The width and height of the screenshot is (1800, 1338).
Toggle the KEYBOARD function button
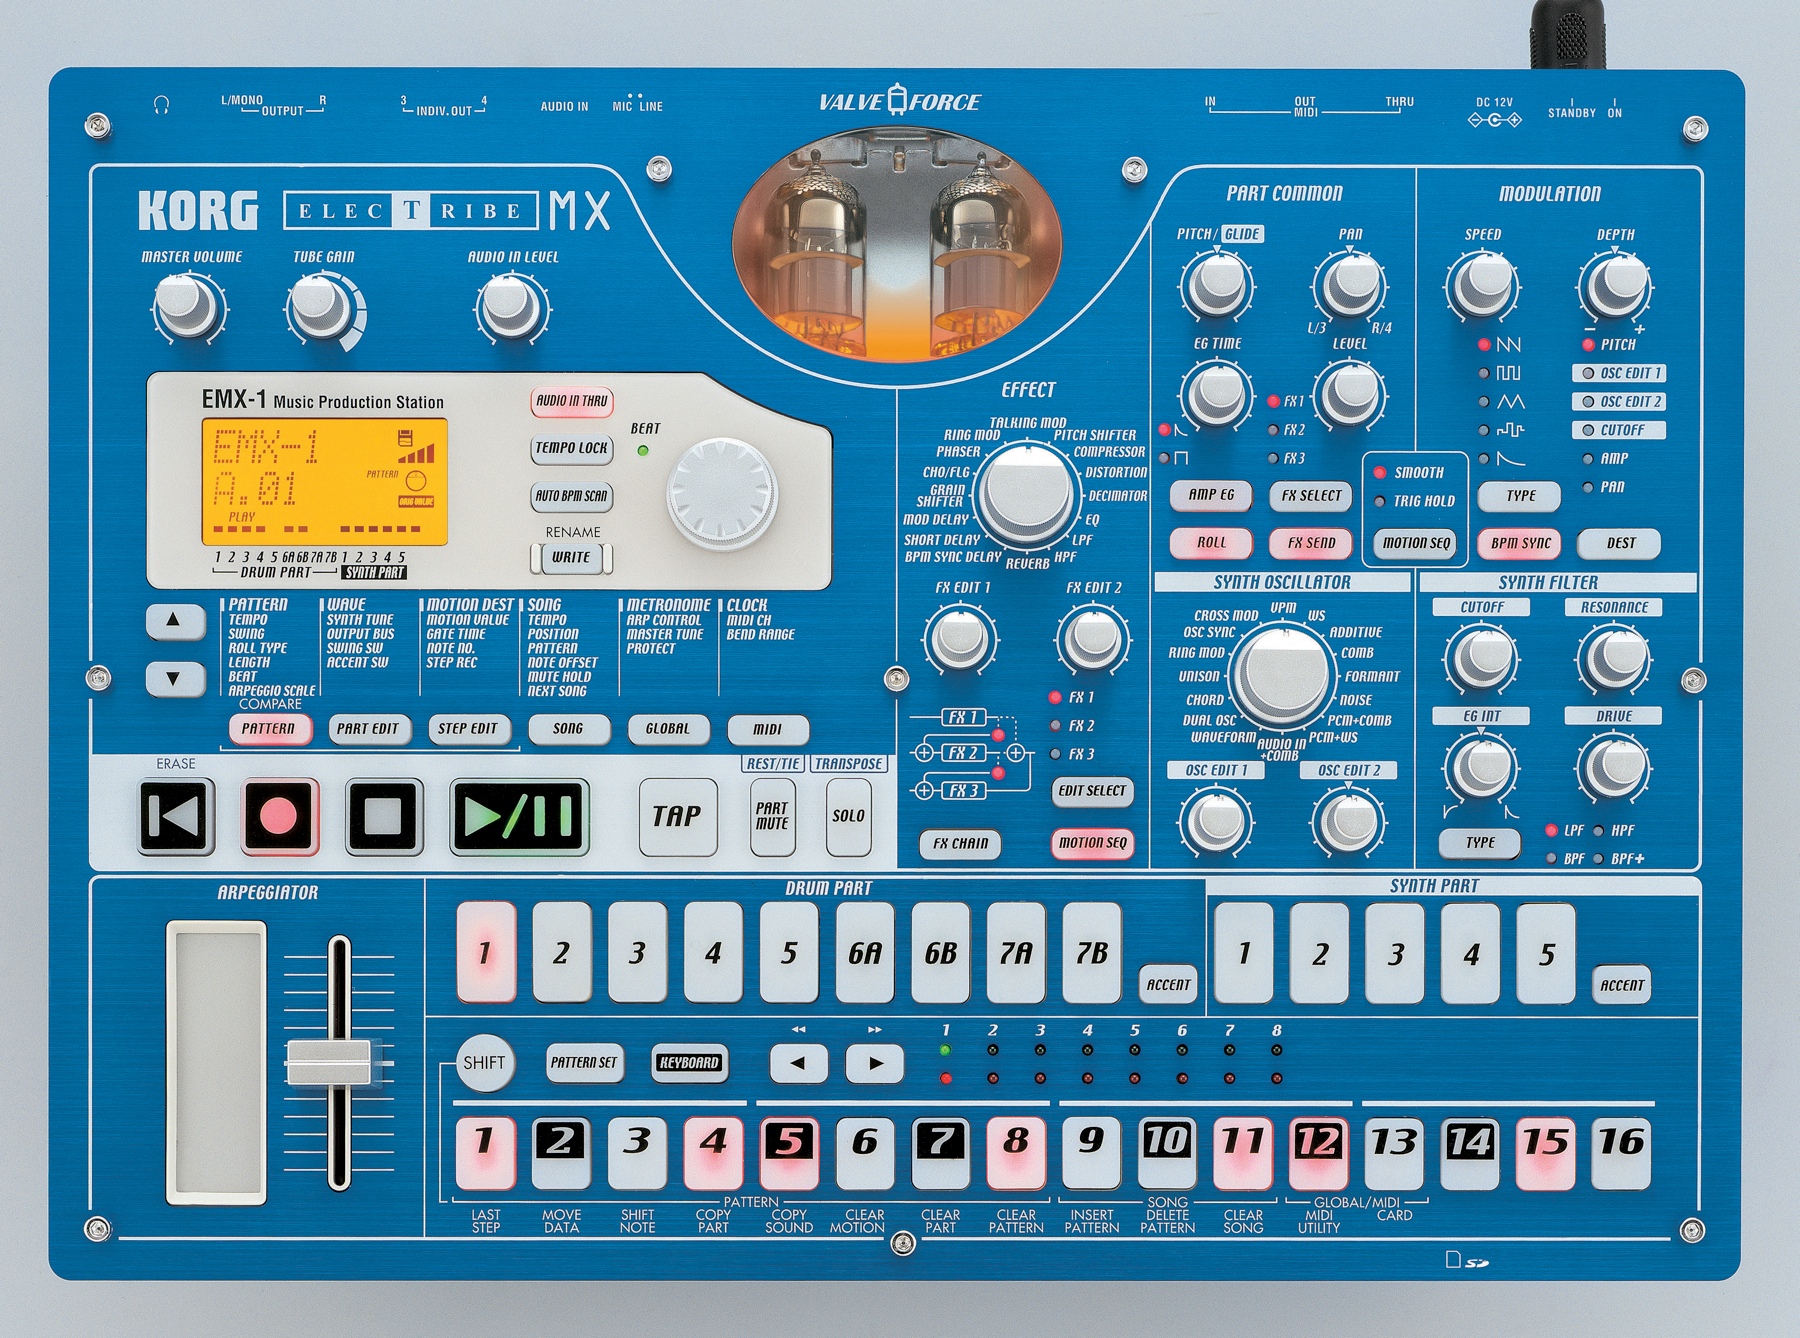click(x=688, y=1063)
